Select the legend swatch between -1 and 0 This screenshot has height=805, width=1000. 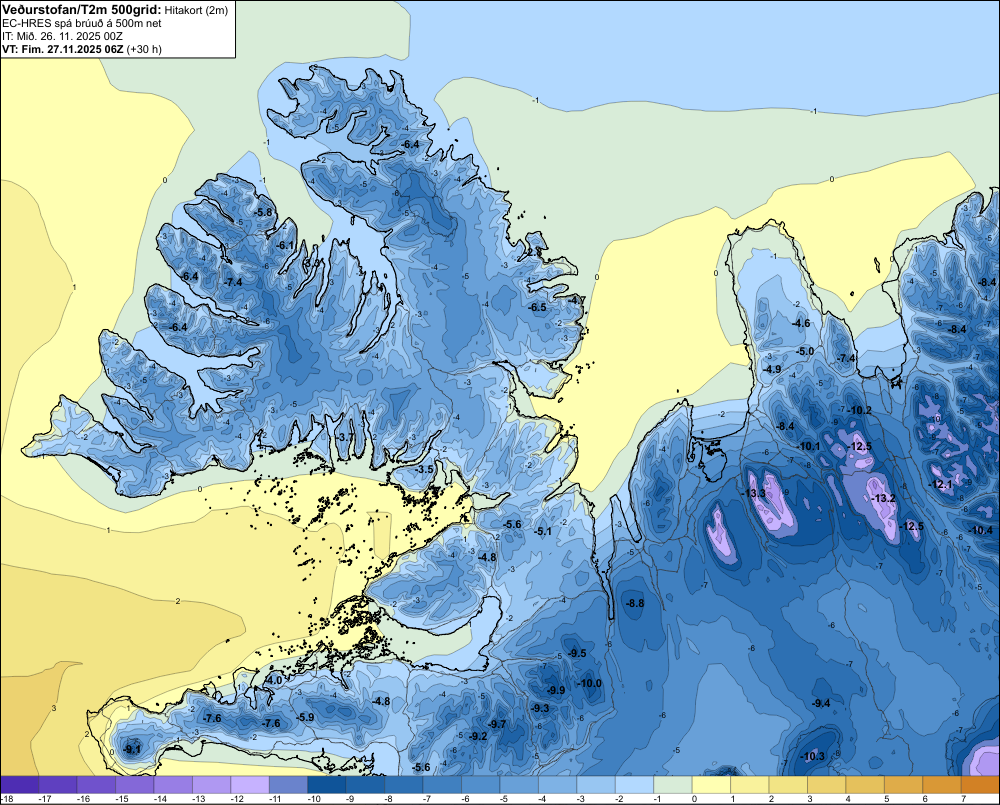(x=673, y=785)
